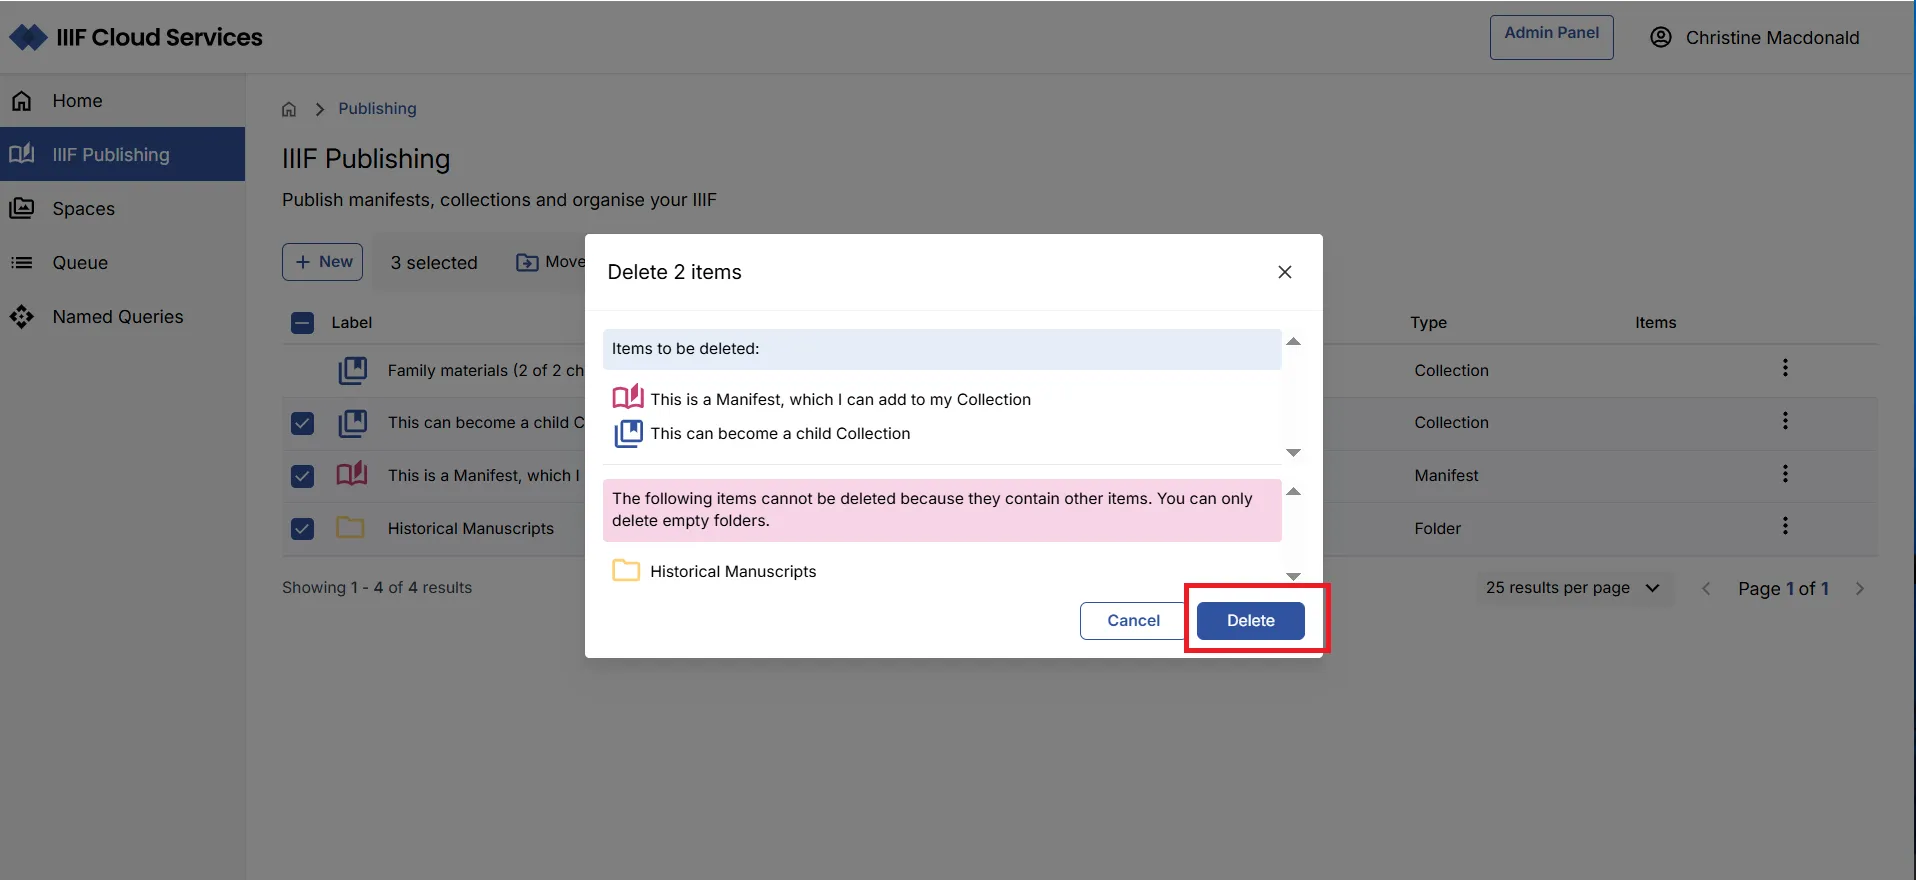Open the Home sidebar item
The width and height of the screenshot is (1916, 880).
[x=122, y=101]
